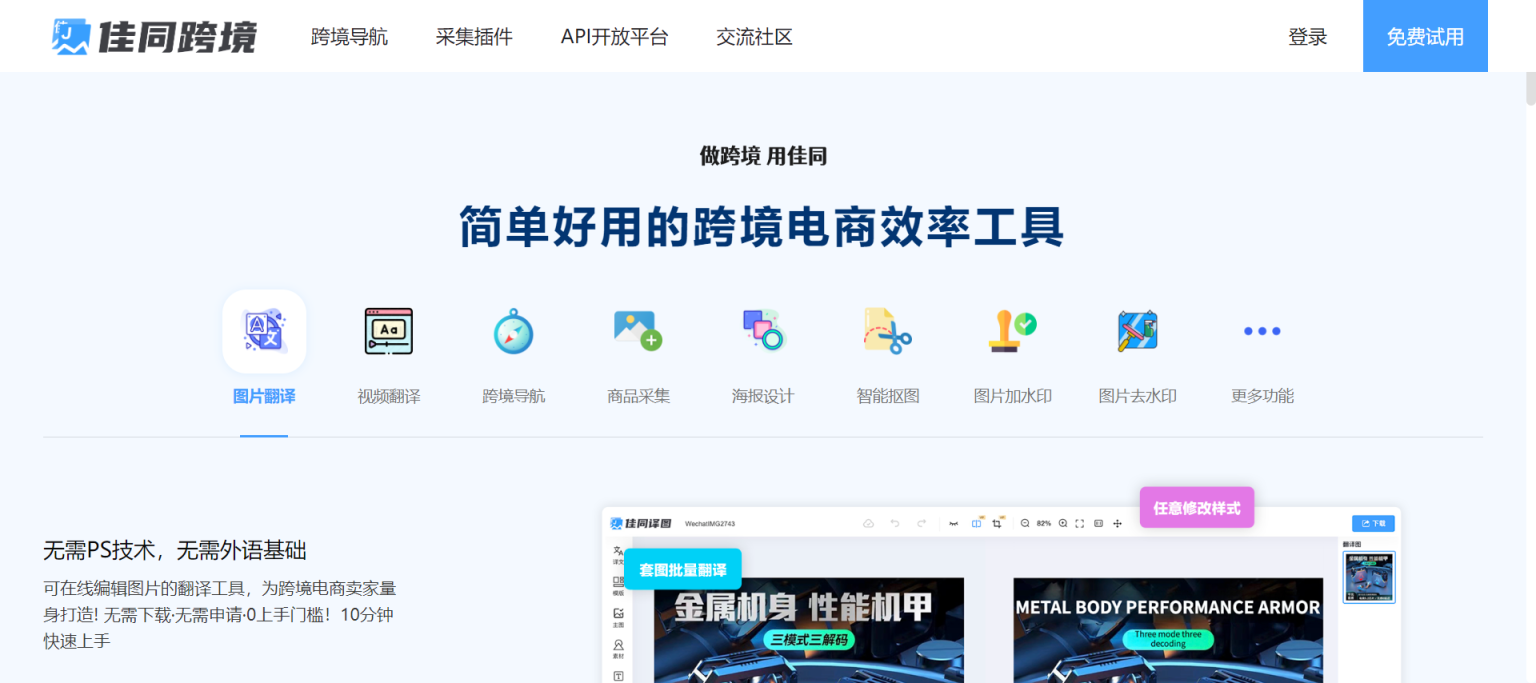Select the crop tool in the editor
This screenshot has height=683, width=1536.
click(998, 522)
